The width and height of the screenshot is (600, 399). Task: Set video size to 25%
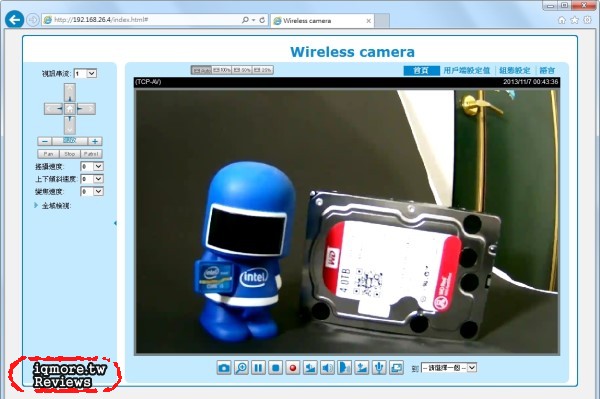coord(262,70)
